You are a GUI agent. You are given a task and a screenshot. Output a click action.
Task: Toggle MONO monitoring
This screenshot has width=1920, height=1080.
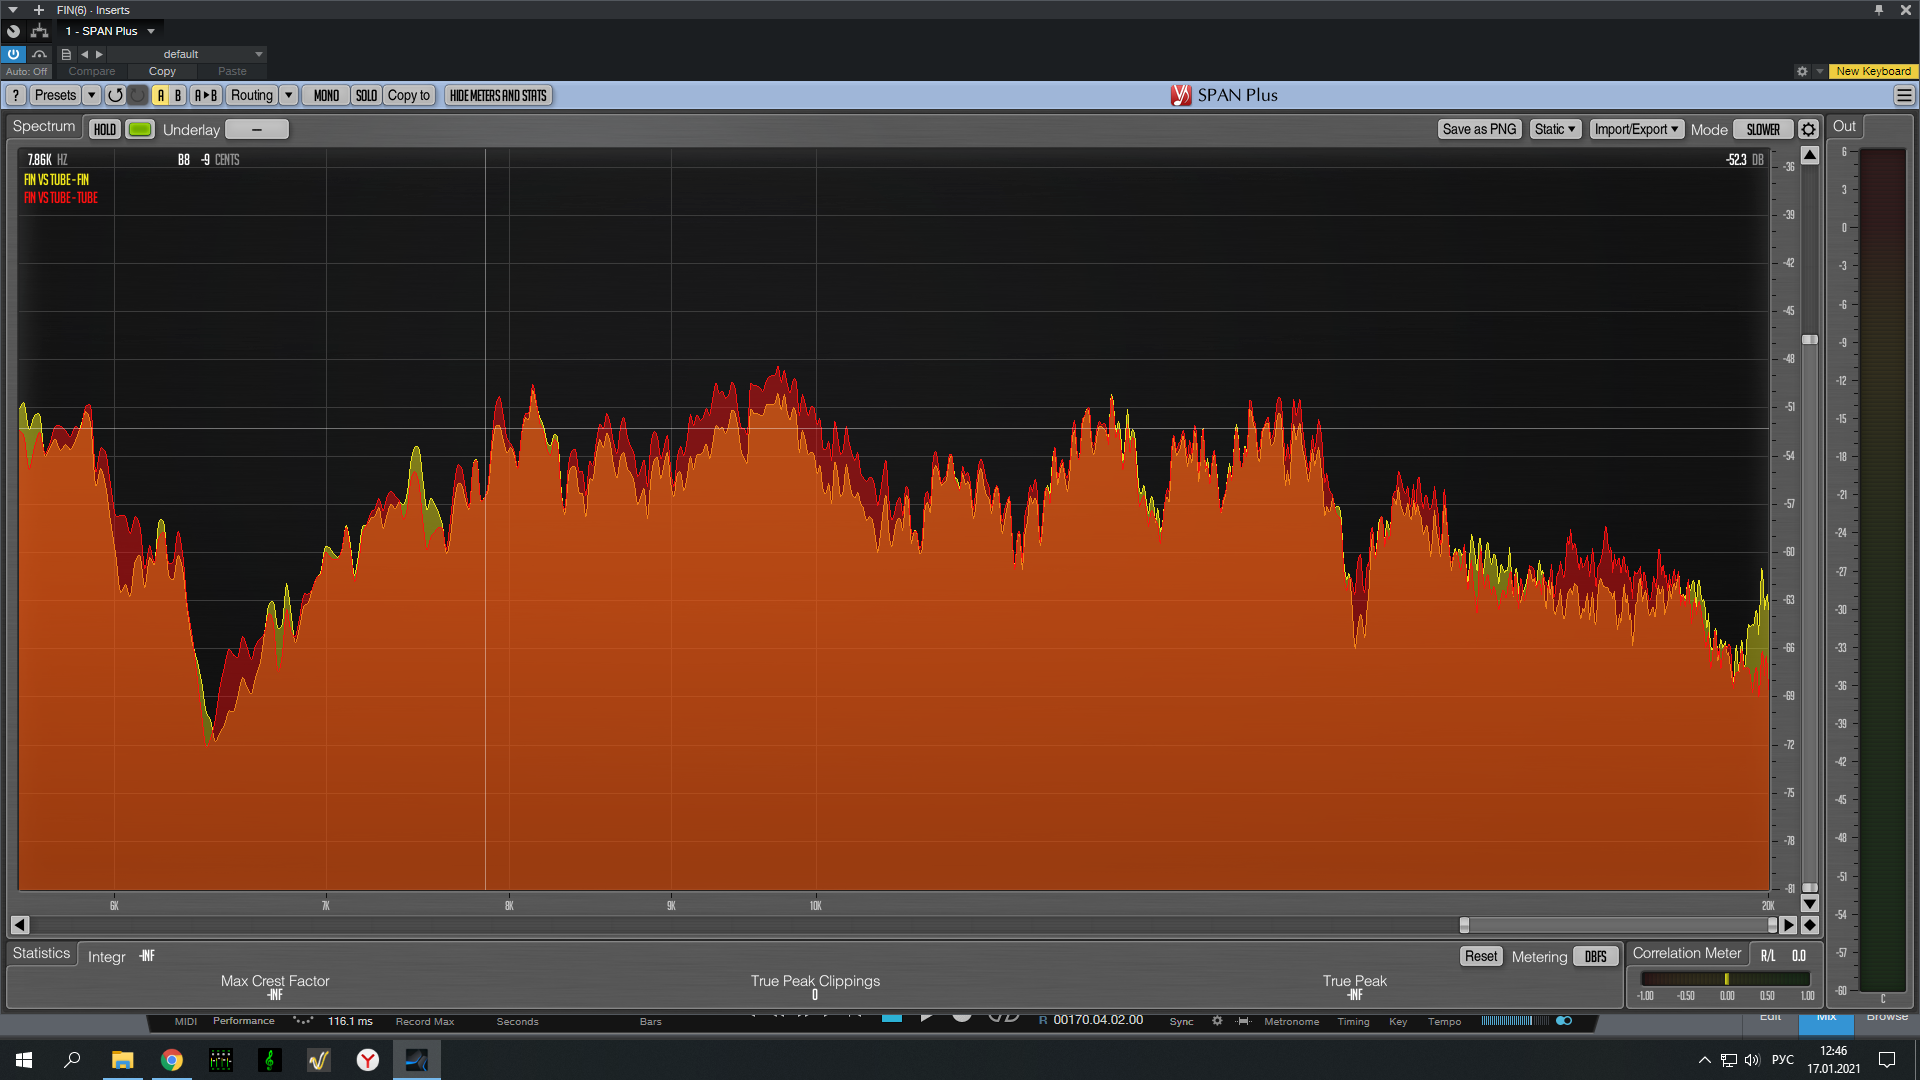pos(326,95)
